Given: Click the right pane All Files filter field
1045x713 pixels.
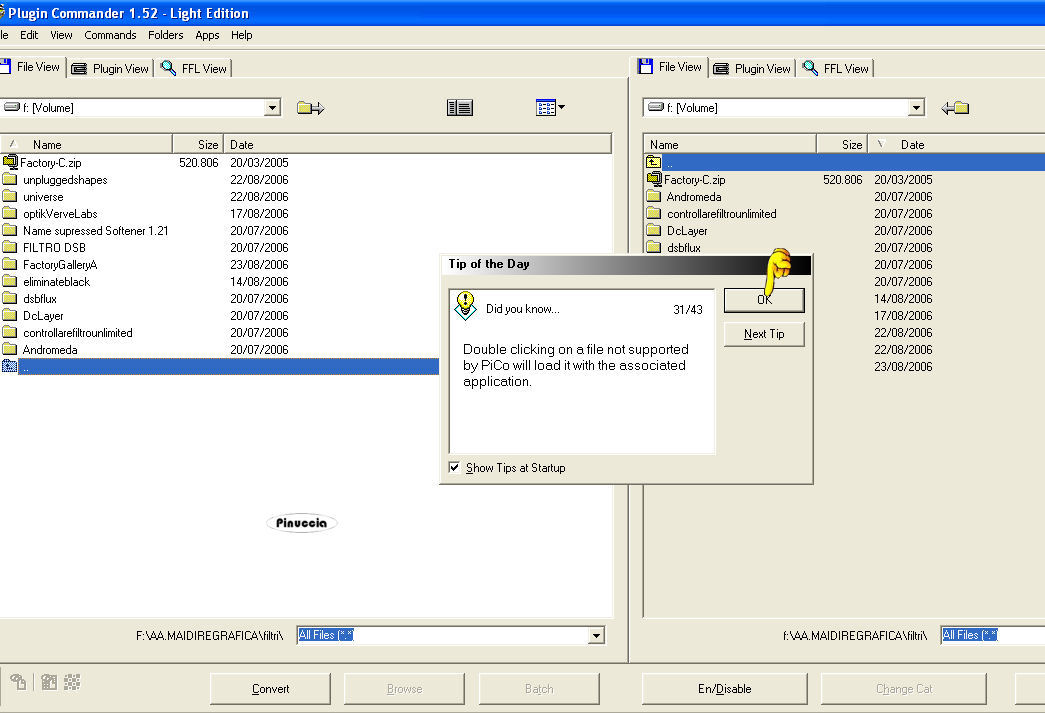Looking at the screenshot, I should (x=993, y=635).
